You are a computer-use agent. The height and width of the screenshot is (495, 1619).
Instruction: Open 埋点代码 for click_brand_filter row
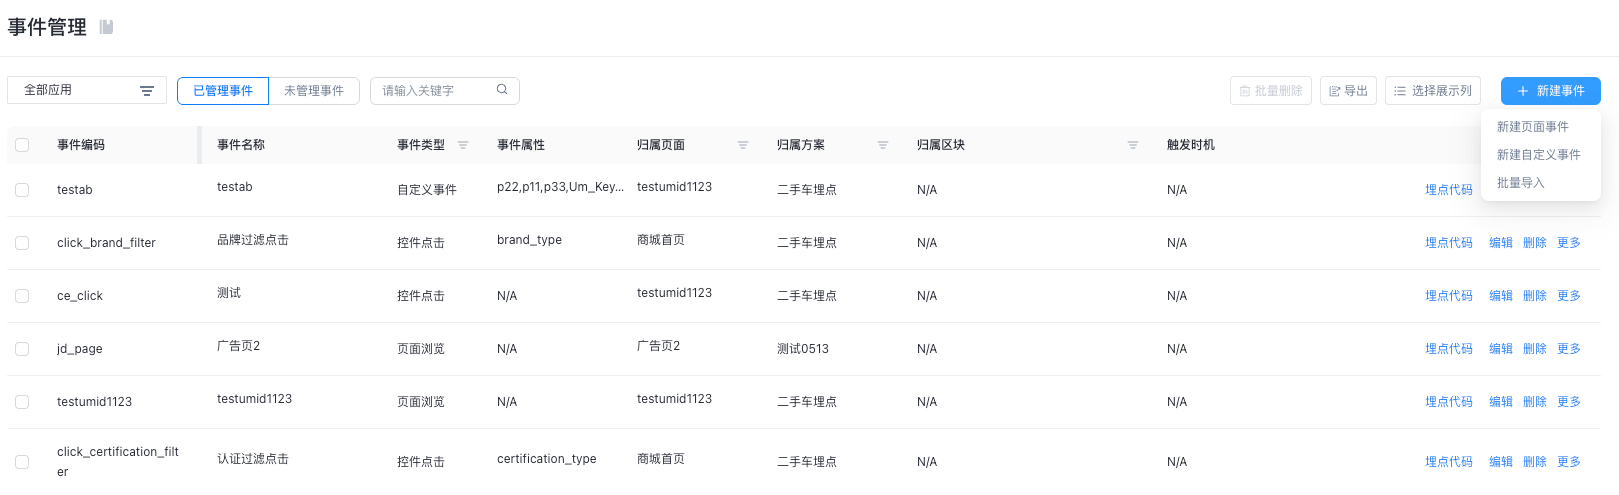tap(1449, 243)
